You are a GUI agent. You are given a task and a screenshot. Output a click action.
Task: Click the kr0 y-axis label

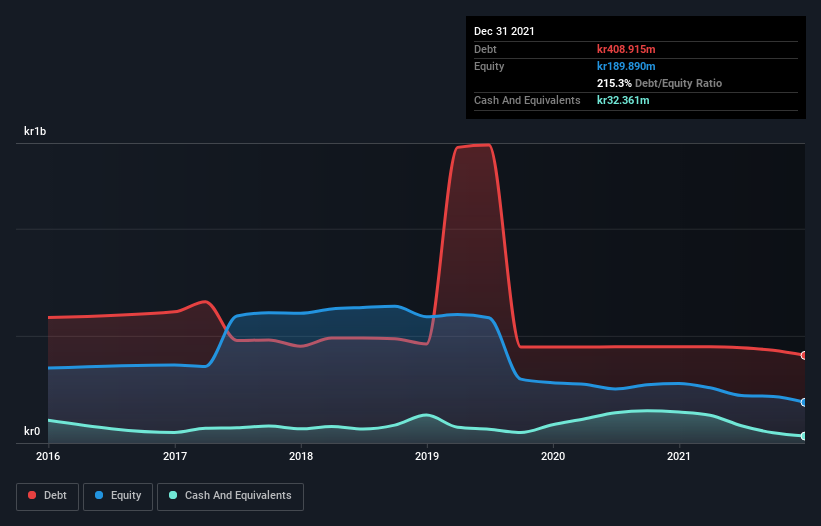[32, 431]
